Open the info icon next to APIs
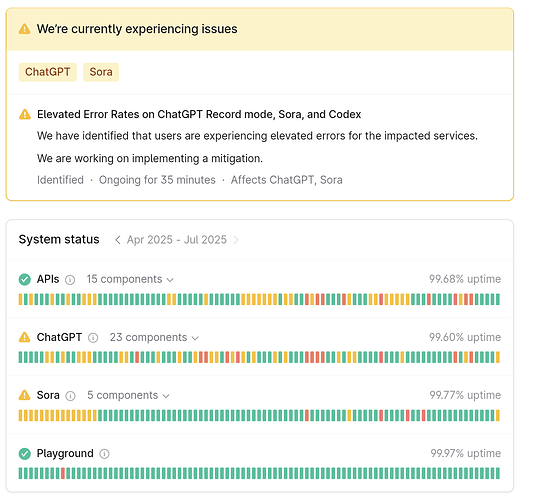Screen dimensions: 545x500 coord(70,280)
